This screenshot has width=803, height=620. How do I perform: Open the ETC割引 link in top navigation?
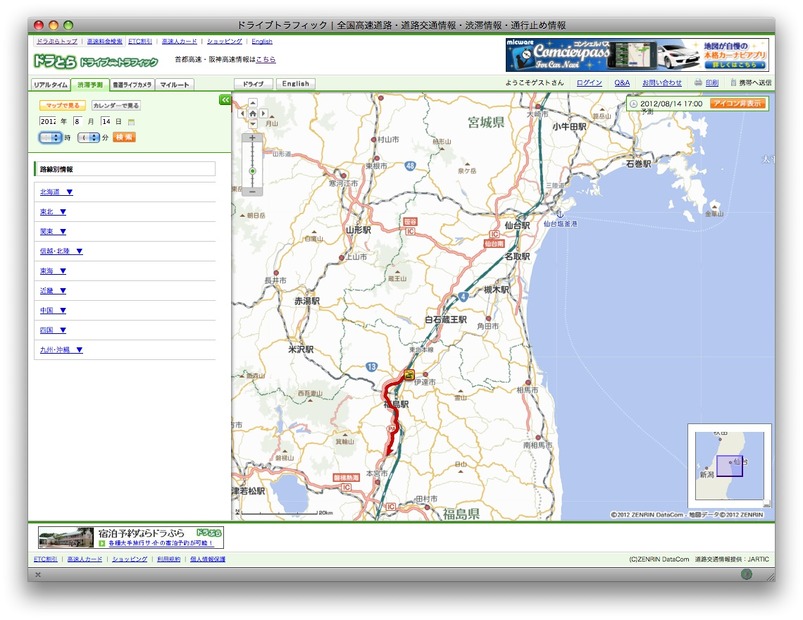tap(140, 41)
